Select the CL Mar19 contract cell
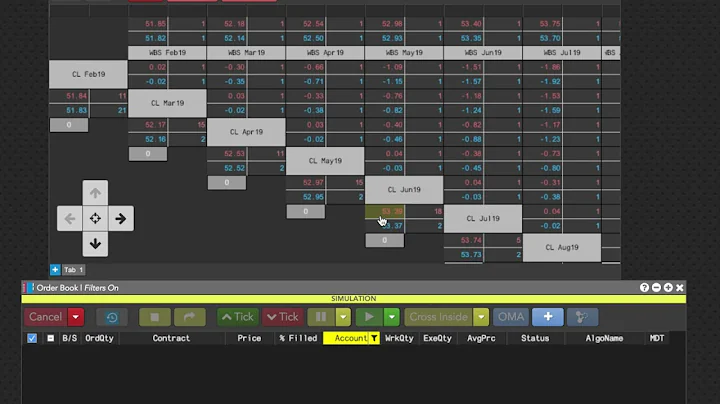This screenshot has height=404, width=720. pyautogui.click(x=167, y=103)
